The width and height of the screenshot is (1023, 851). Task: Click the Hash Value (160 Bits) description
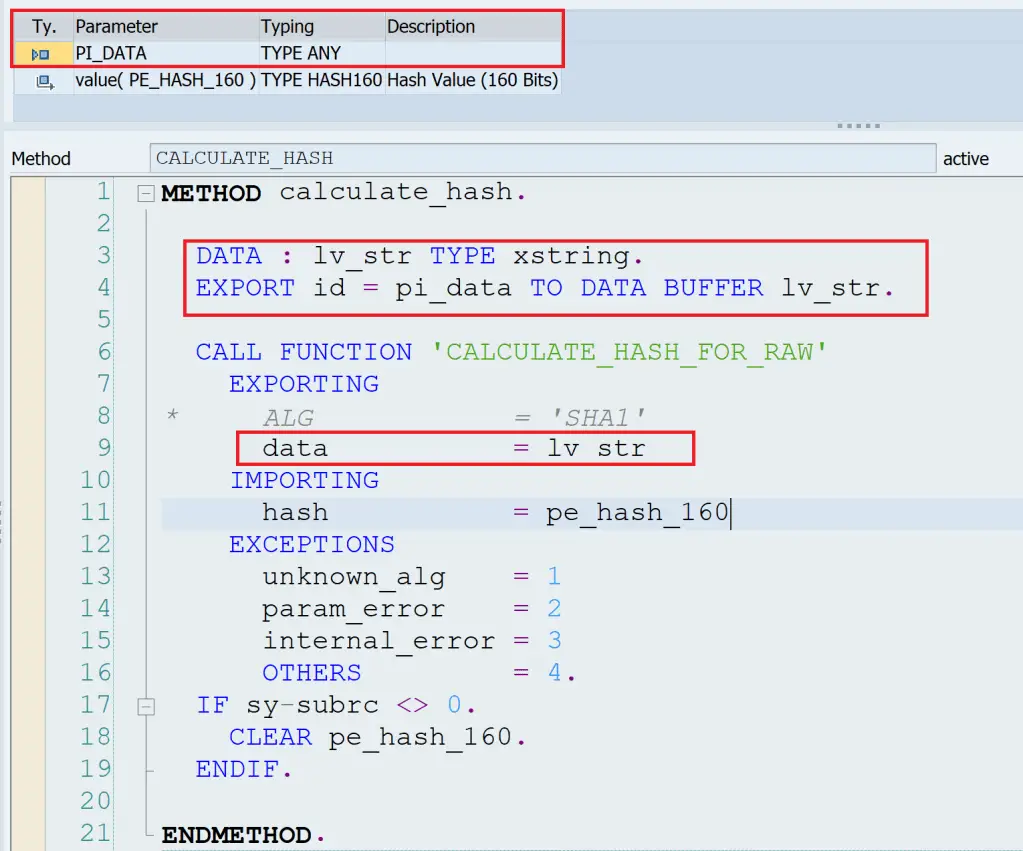click(472, 81)
